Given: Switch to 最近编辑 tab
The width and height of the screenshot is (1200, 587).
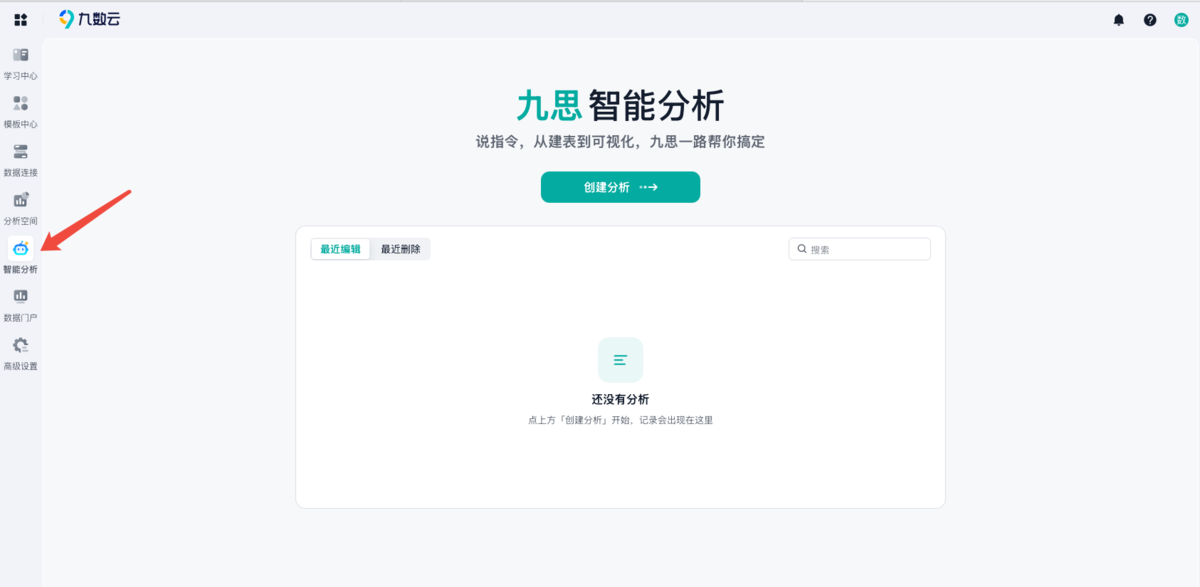Looking at the screenshot, I should point(341,249).
